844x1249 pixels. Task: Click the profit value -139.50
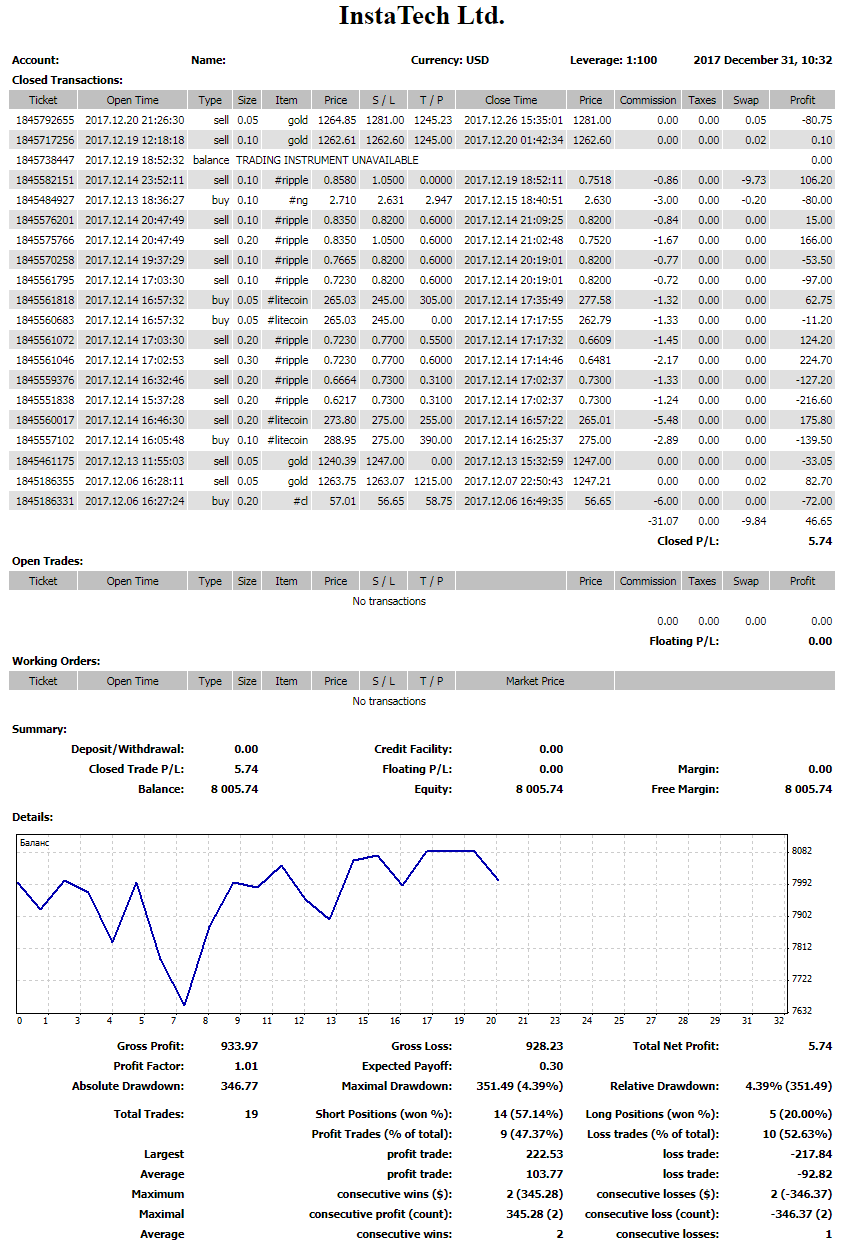[812, 440]
